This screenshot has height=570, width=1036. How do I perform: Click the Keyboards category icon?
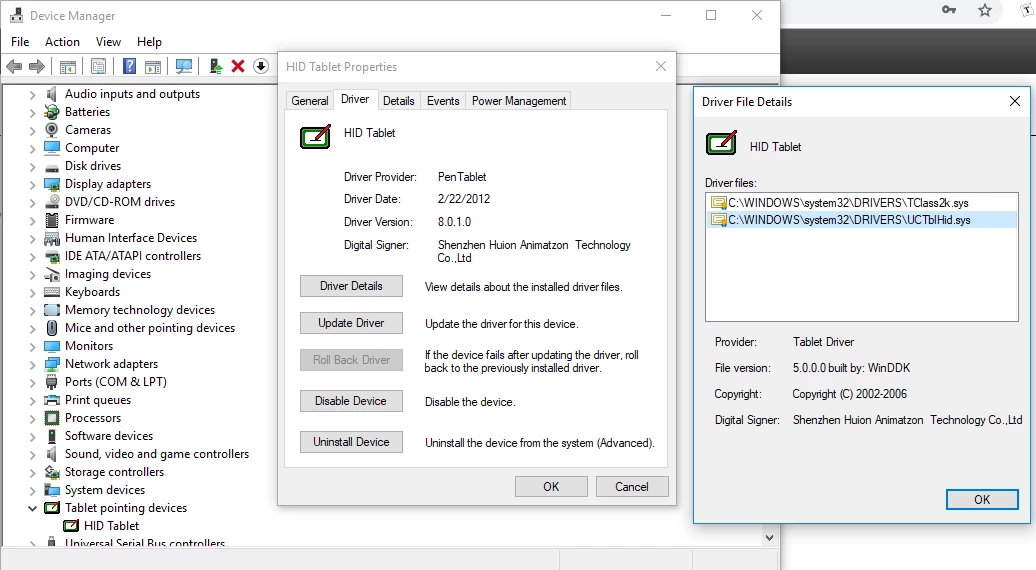tap(52, 292)
